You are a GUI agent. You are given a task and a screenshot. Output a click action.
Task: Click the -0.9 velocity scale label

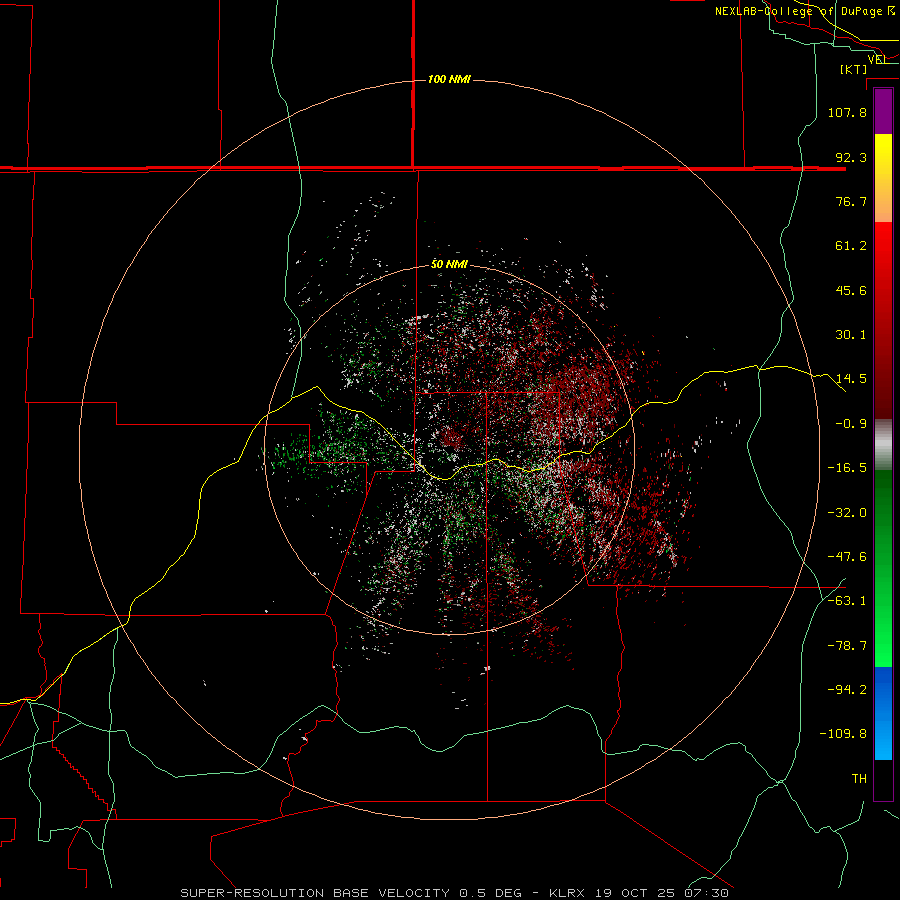coord(851,424)
